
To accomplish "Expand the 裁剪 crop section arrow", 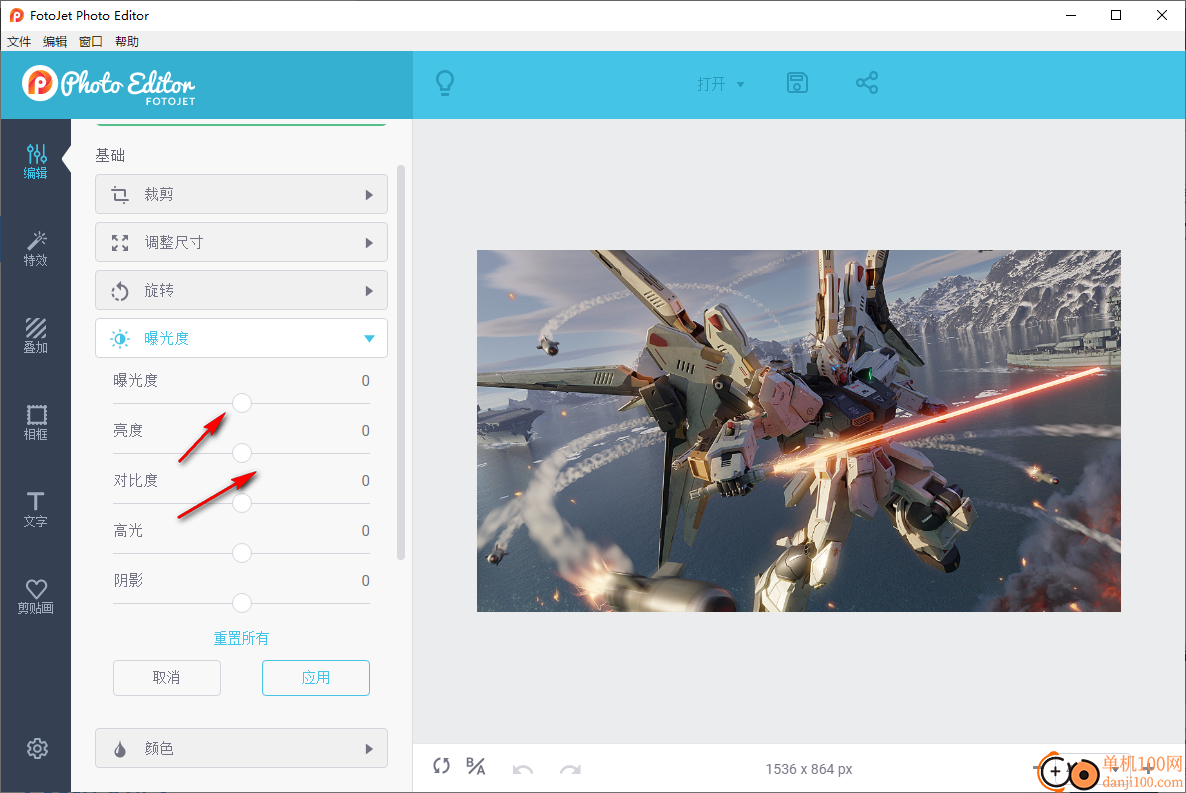I will 369,194.
